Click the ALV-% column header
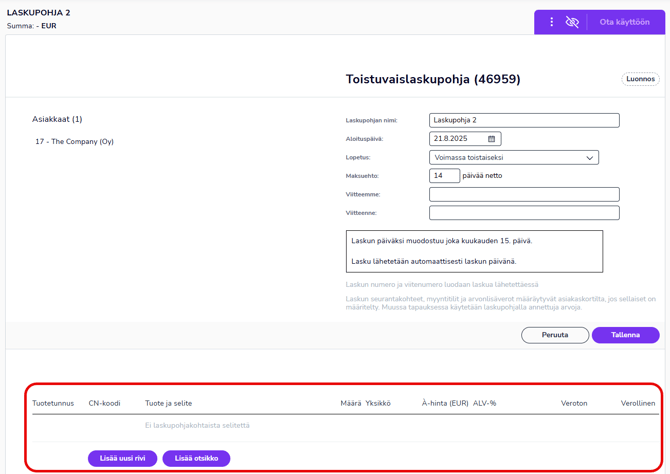Image resolution: width=670 pixels, height=474 pixels. point(485,403)
